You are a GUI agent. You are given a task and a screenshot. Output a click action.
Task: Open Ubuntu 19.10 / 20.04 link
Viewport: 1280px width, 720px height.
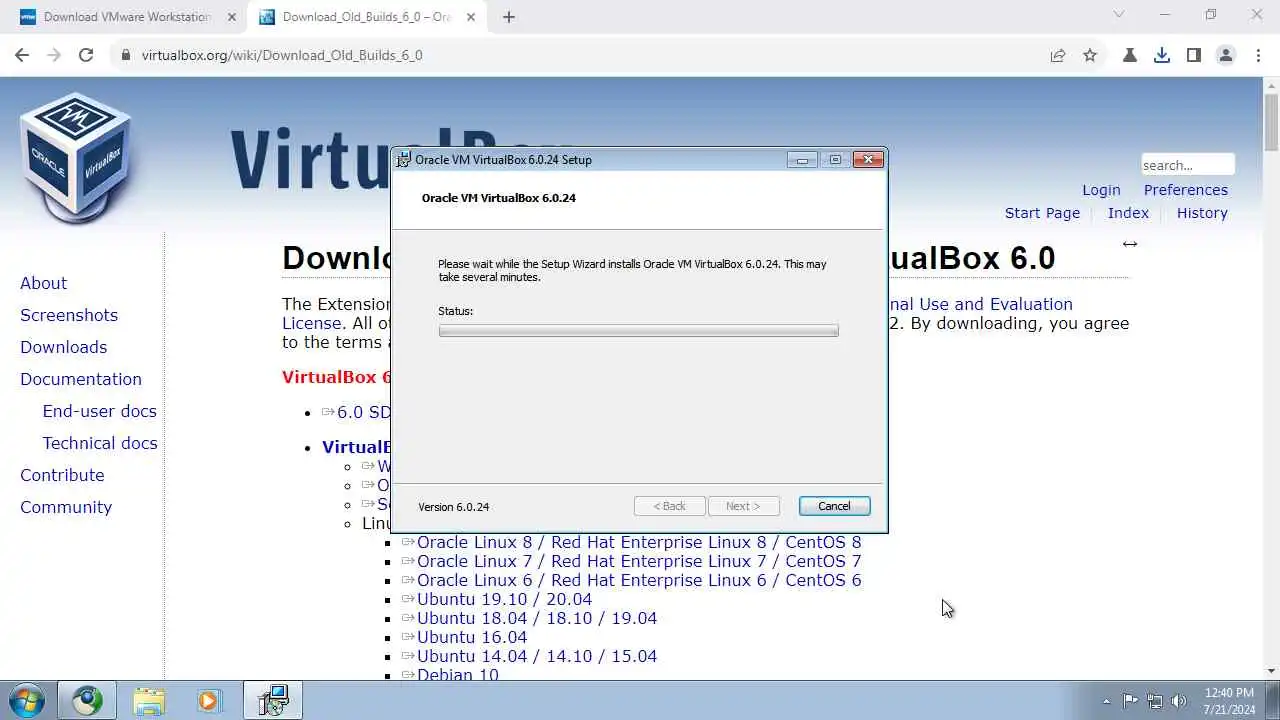[x=504, y=599]
